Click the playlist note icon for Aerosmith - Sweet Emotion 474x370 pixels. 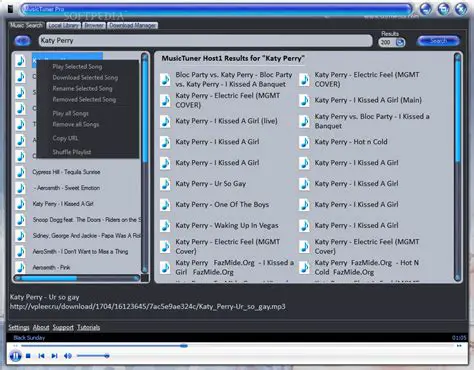tap(21, 188)
